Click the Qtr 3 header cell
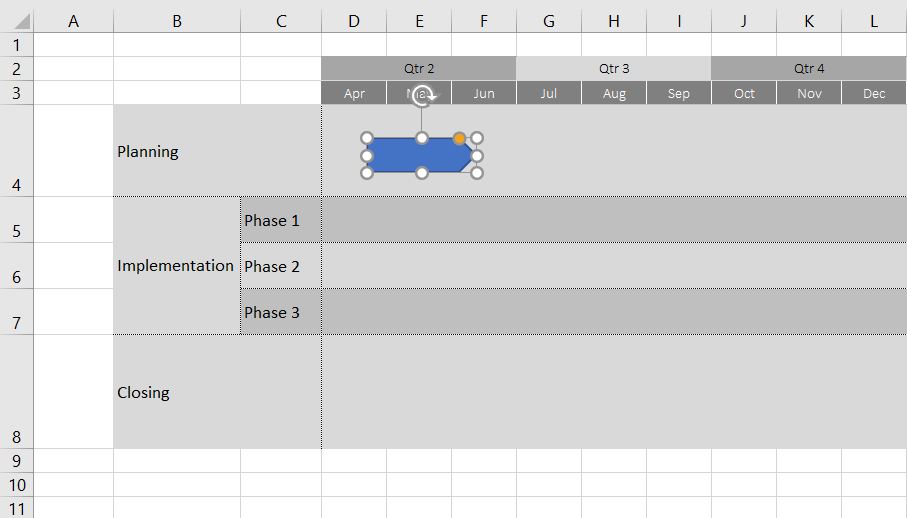 coord(614,69)
